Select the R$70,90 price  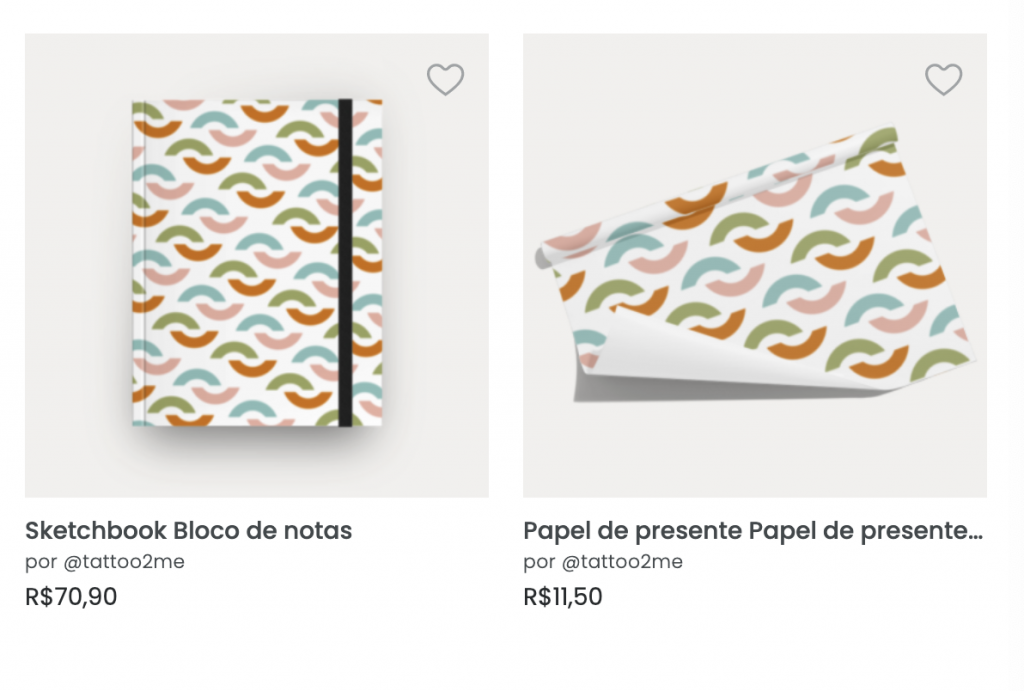[x=71, y=597]
